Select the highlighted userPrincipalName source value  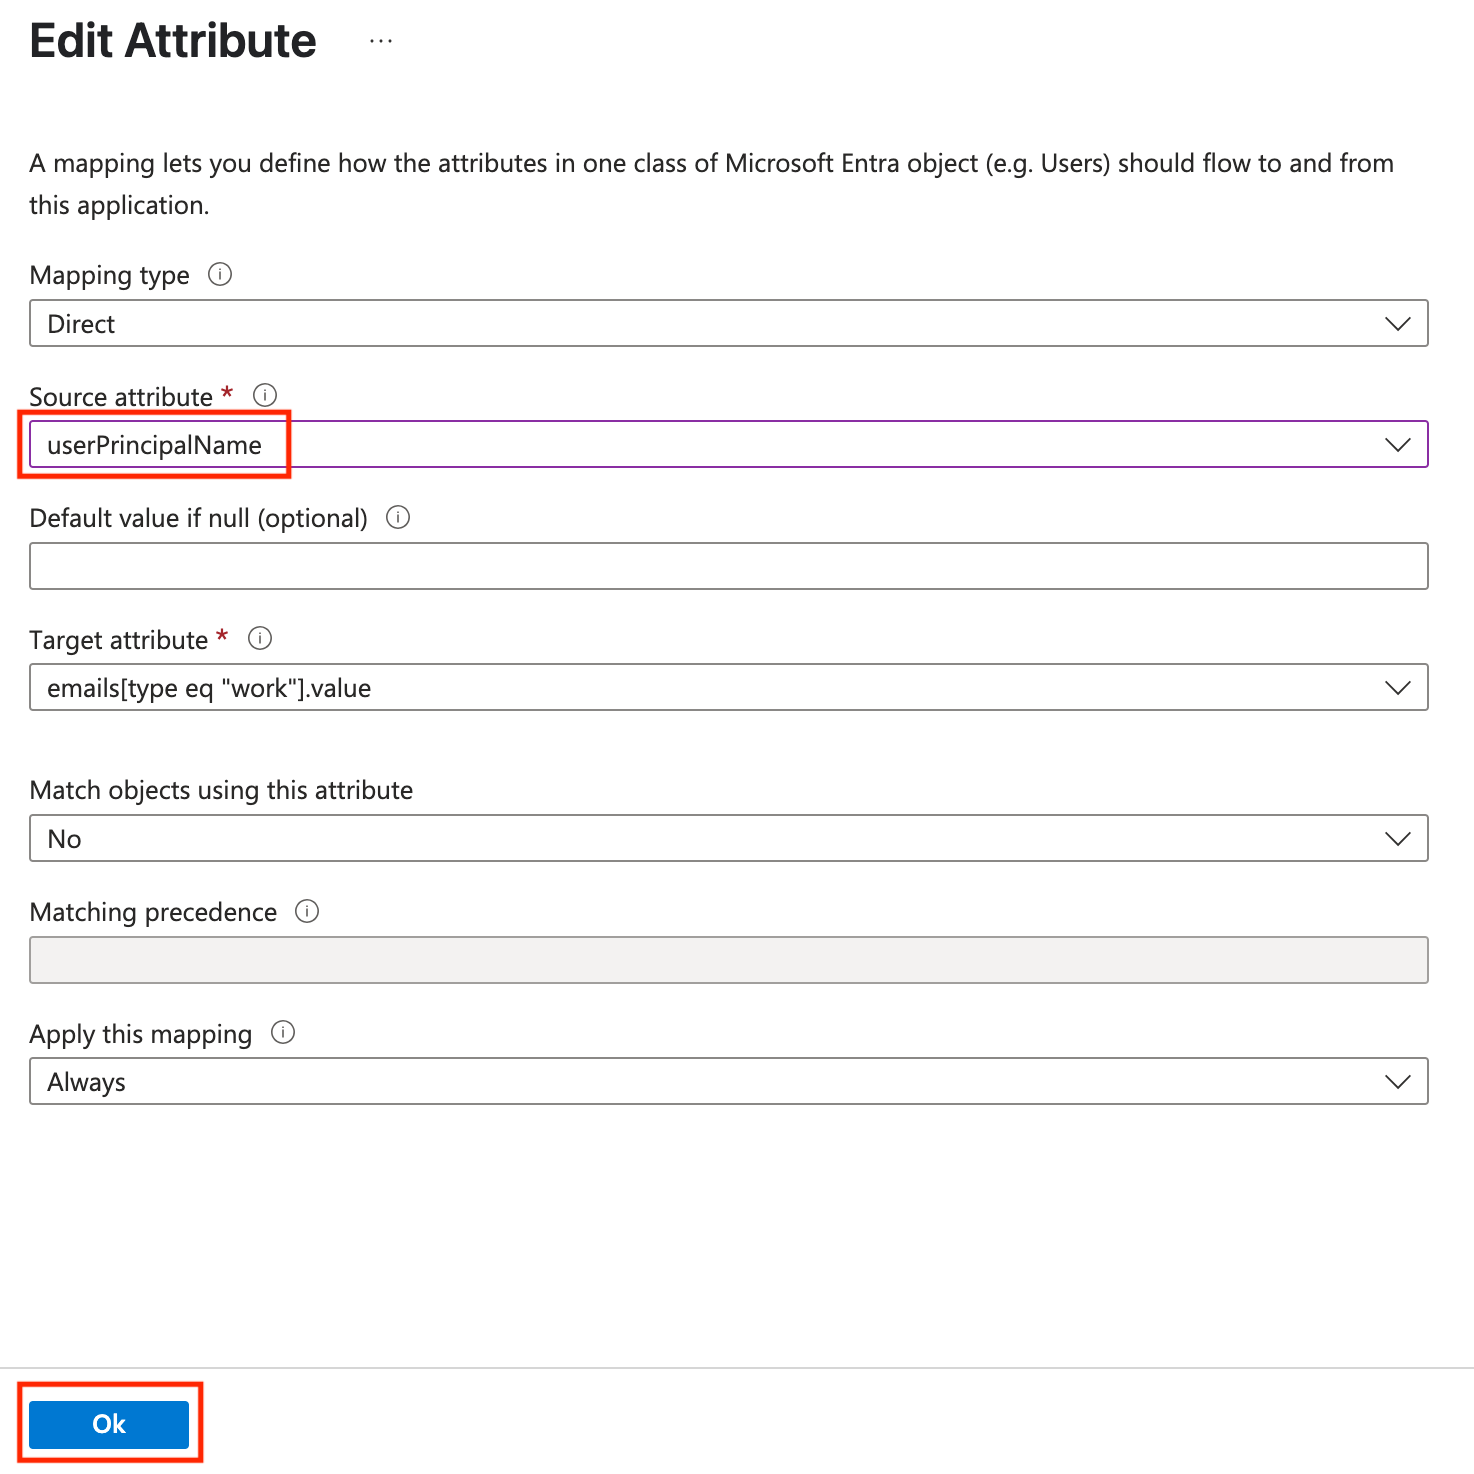(x=155, y=444)
